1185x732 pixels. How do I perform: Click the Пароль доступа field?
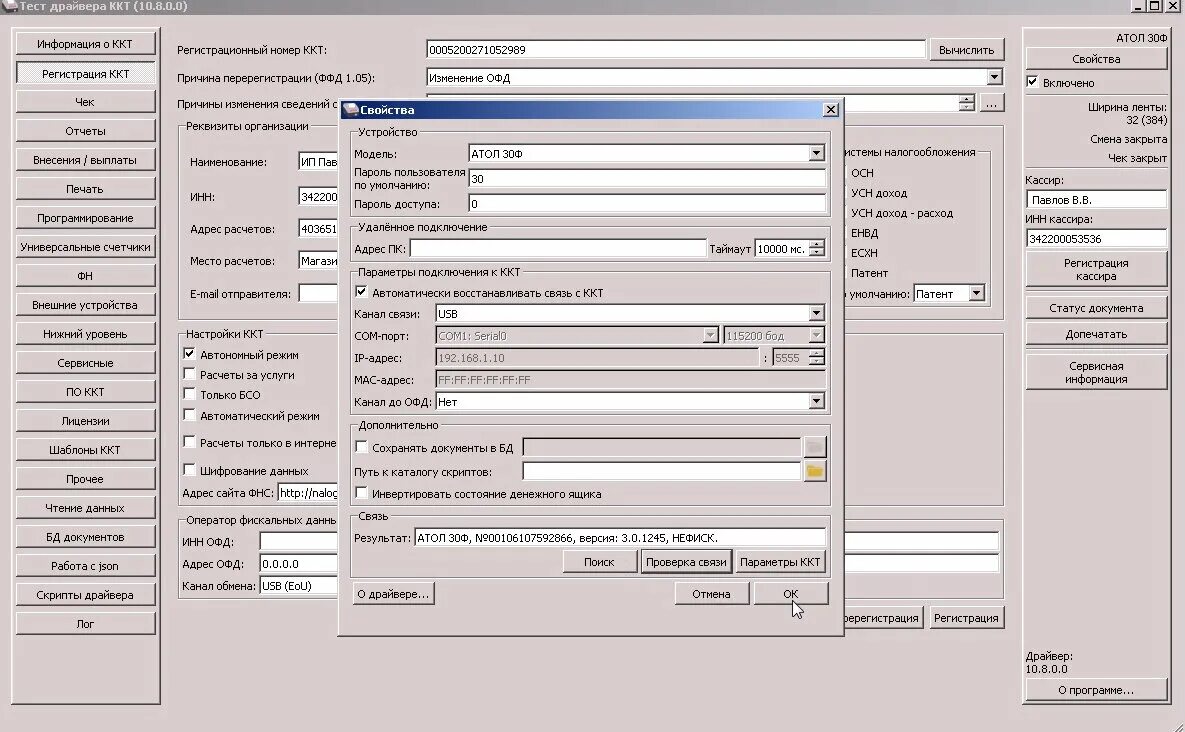tap(647, 203)
